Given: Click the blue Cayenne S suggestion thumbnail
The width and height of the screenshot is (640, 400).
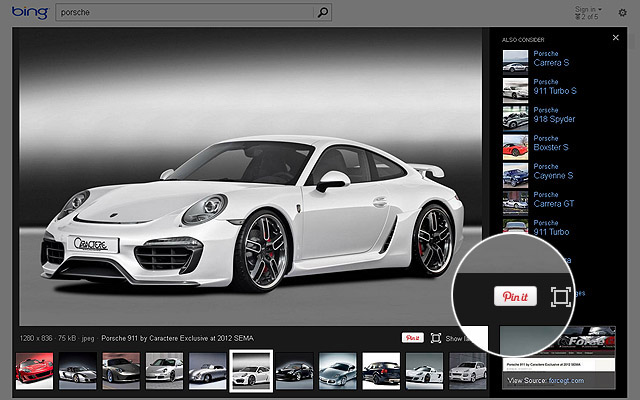Looking at the screenshot, I should point(515,174).
